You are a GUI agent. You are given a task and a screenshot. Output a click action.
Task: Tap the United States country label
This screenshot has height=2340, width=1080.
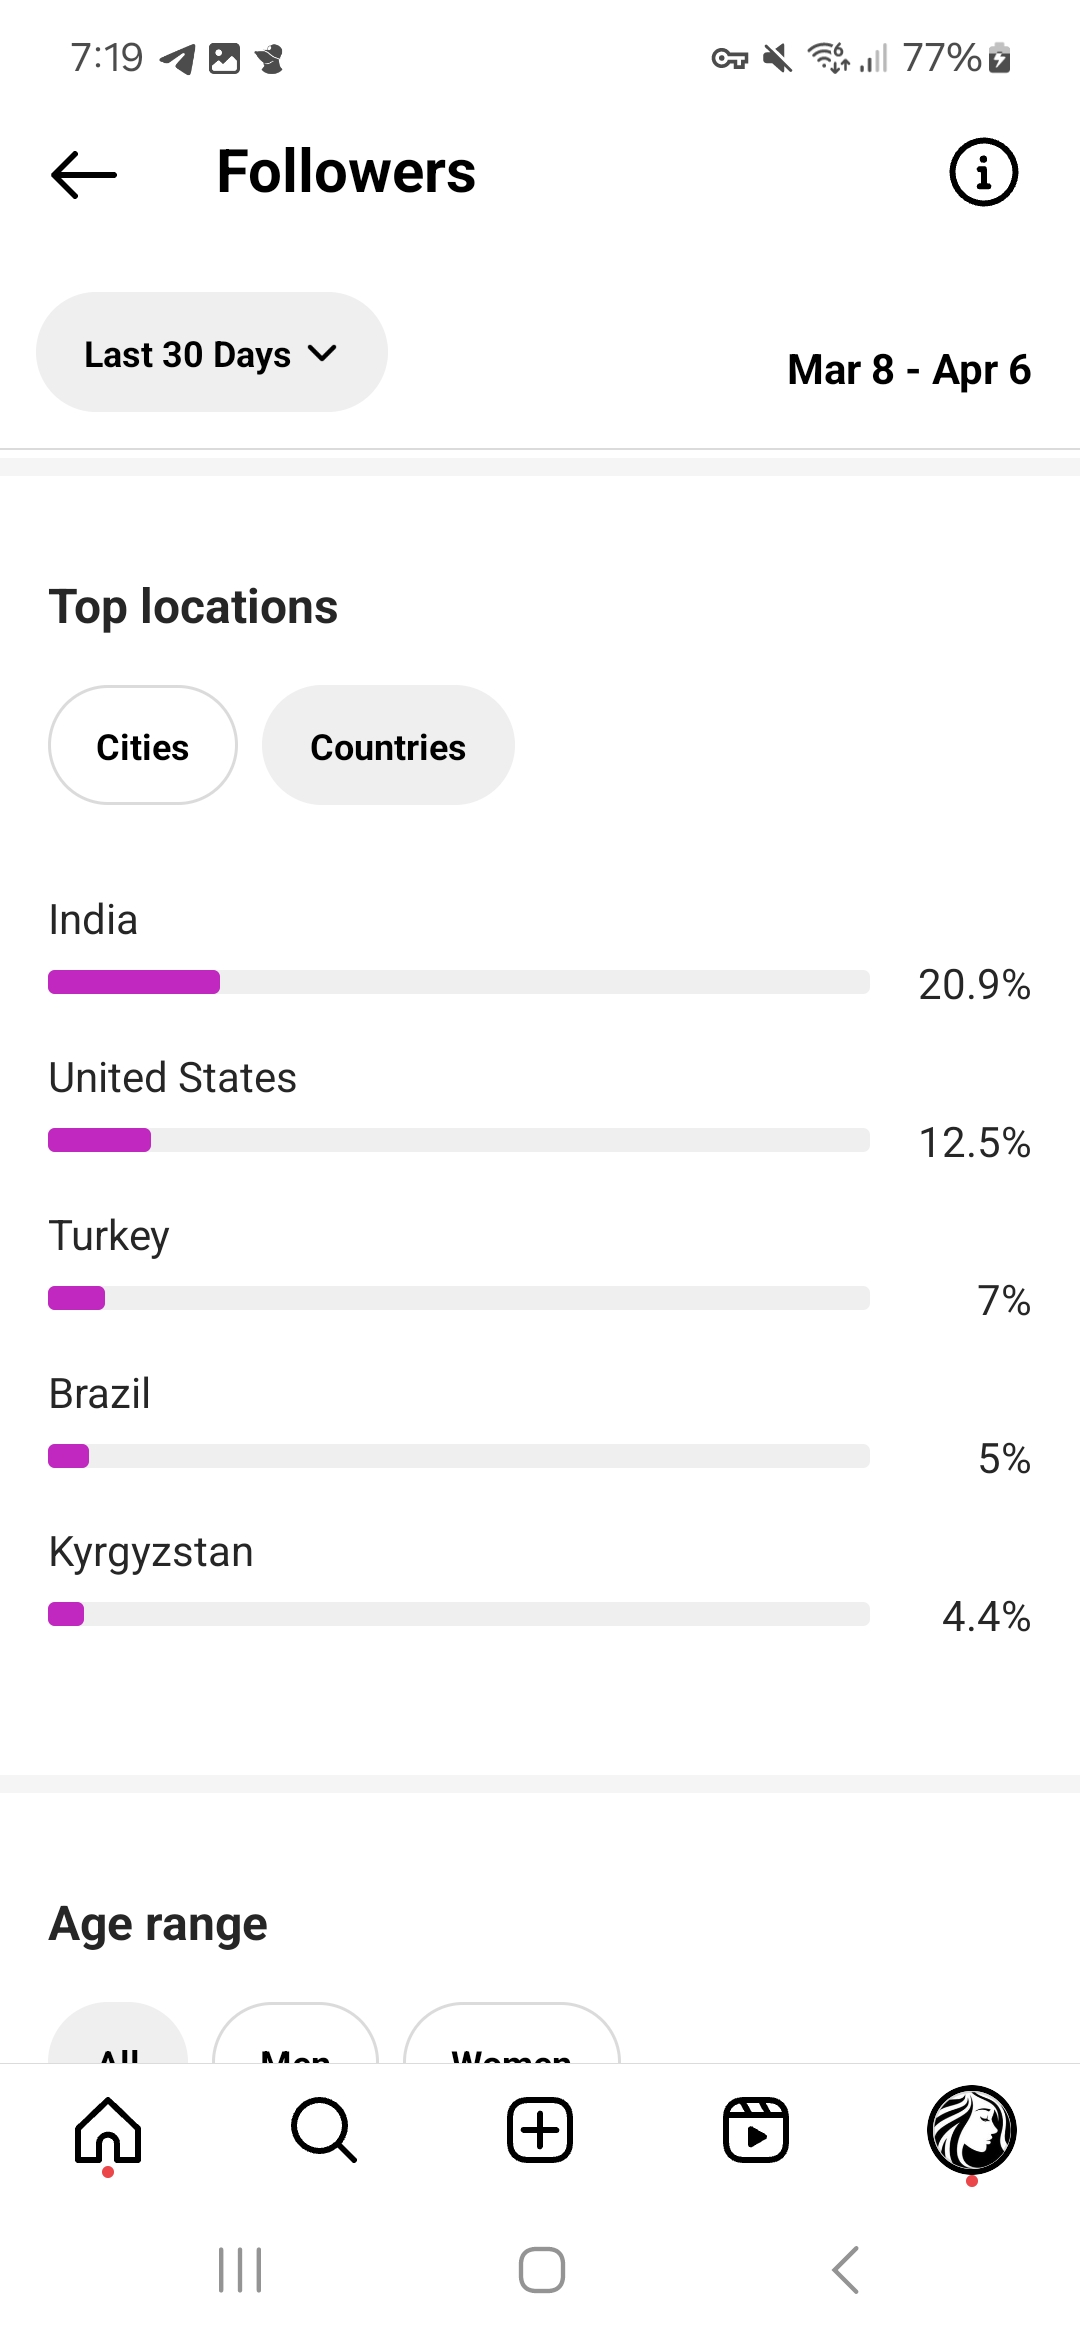(x=173, y=1078)
